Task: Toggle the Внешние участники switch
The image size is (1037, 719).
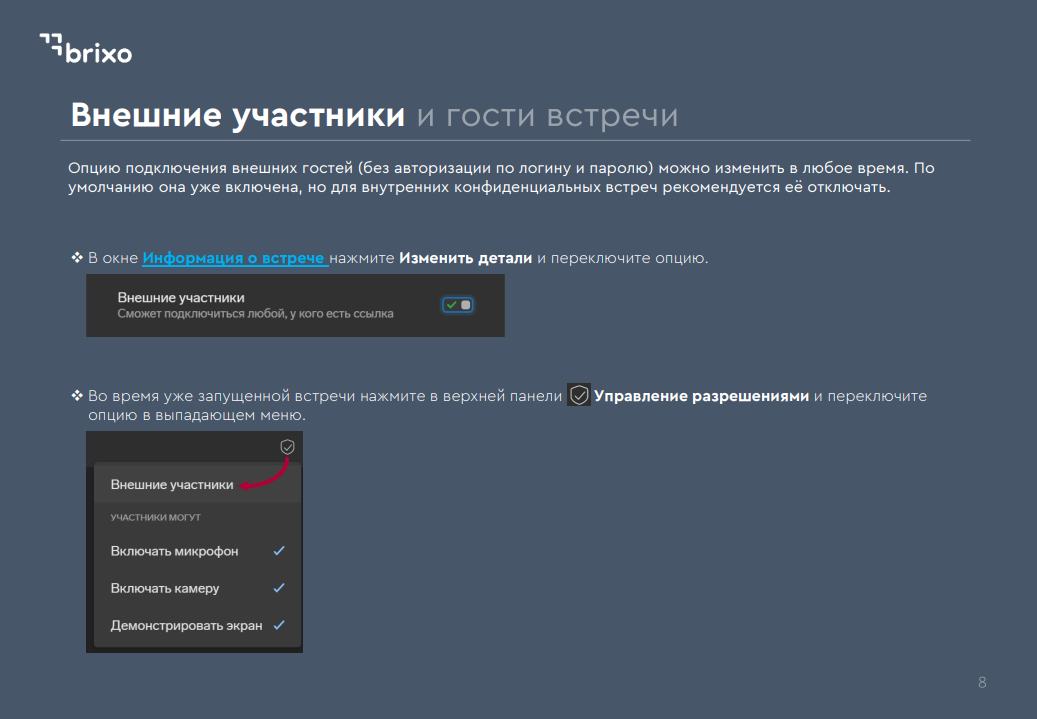Action: [457, 305]
